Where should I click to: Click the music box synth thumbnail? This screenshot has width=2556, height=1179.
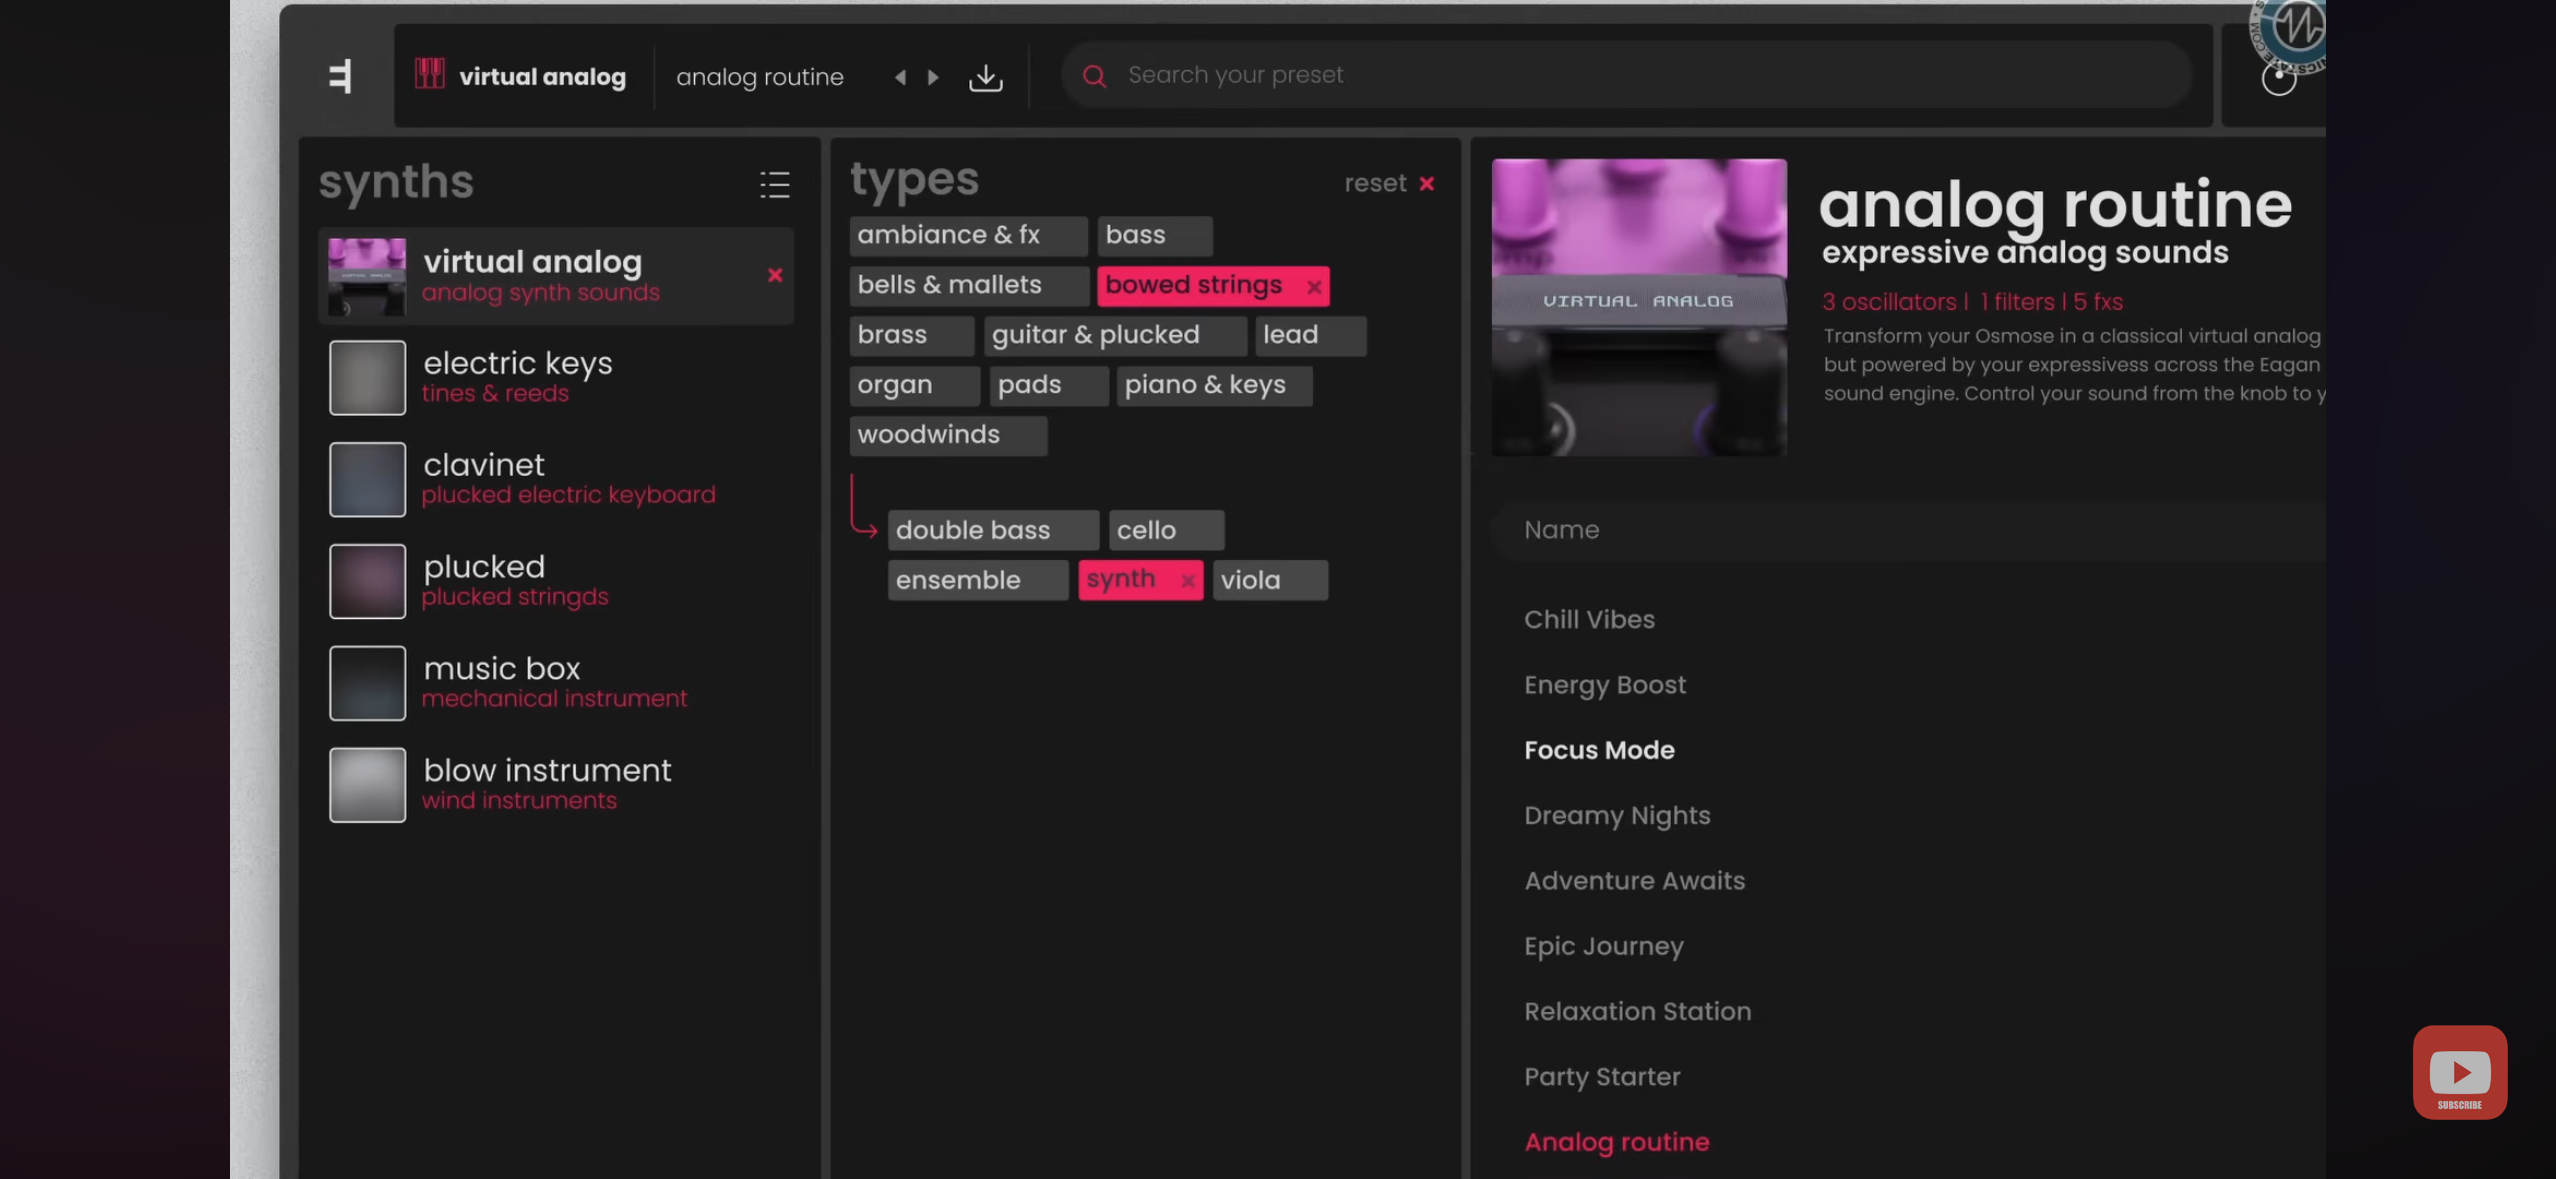click(368, 683)
